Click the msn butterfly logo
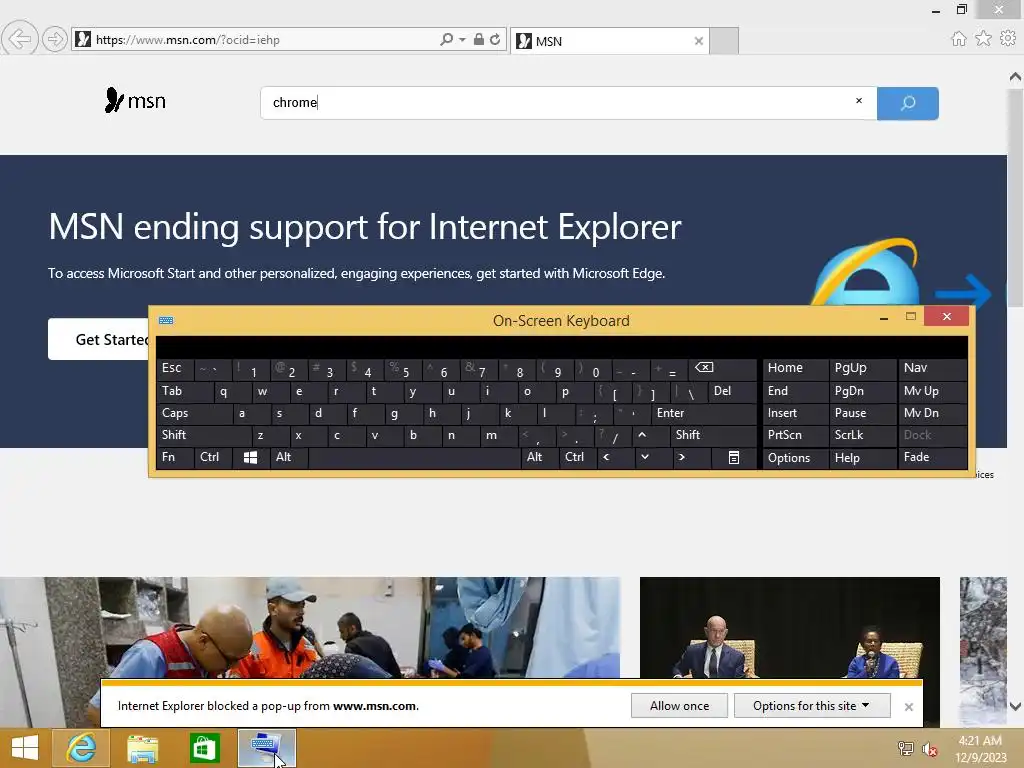 coord(135,101)
